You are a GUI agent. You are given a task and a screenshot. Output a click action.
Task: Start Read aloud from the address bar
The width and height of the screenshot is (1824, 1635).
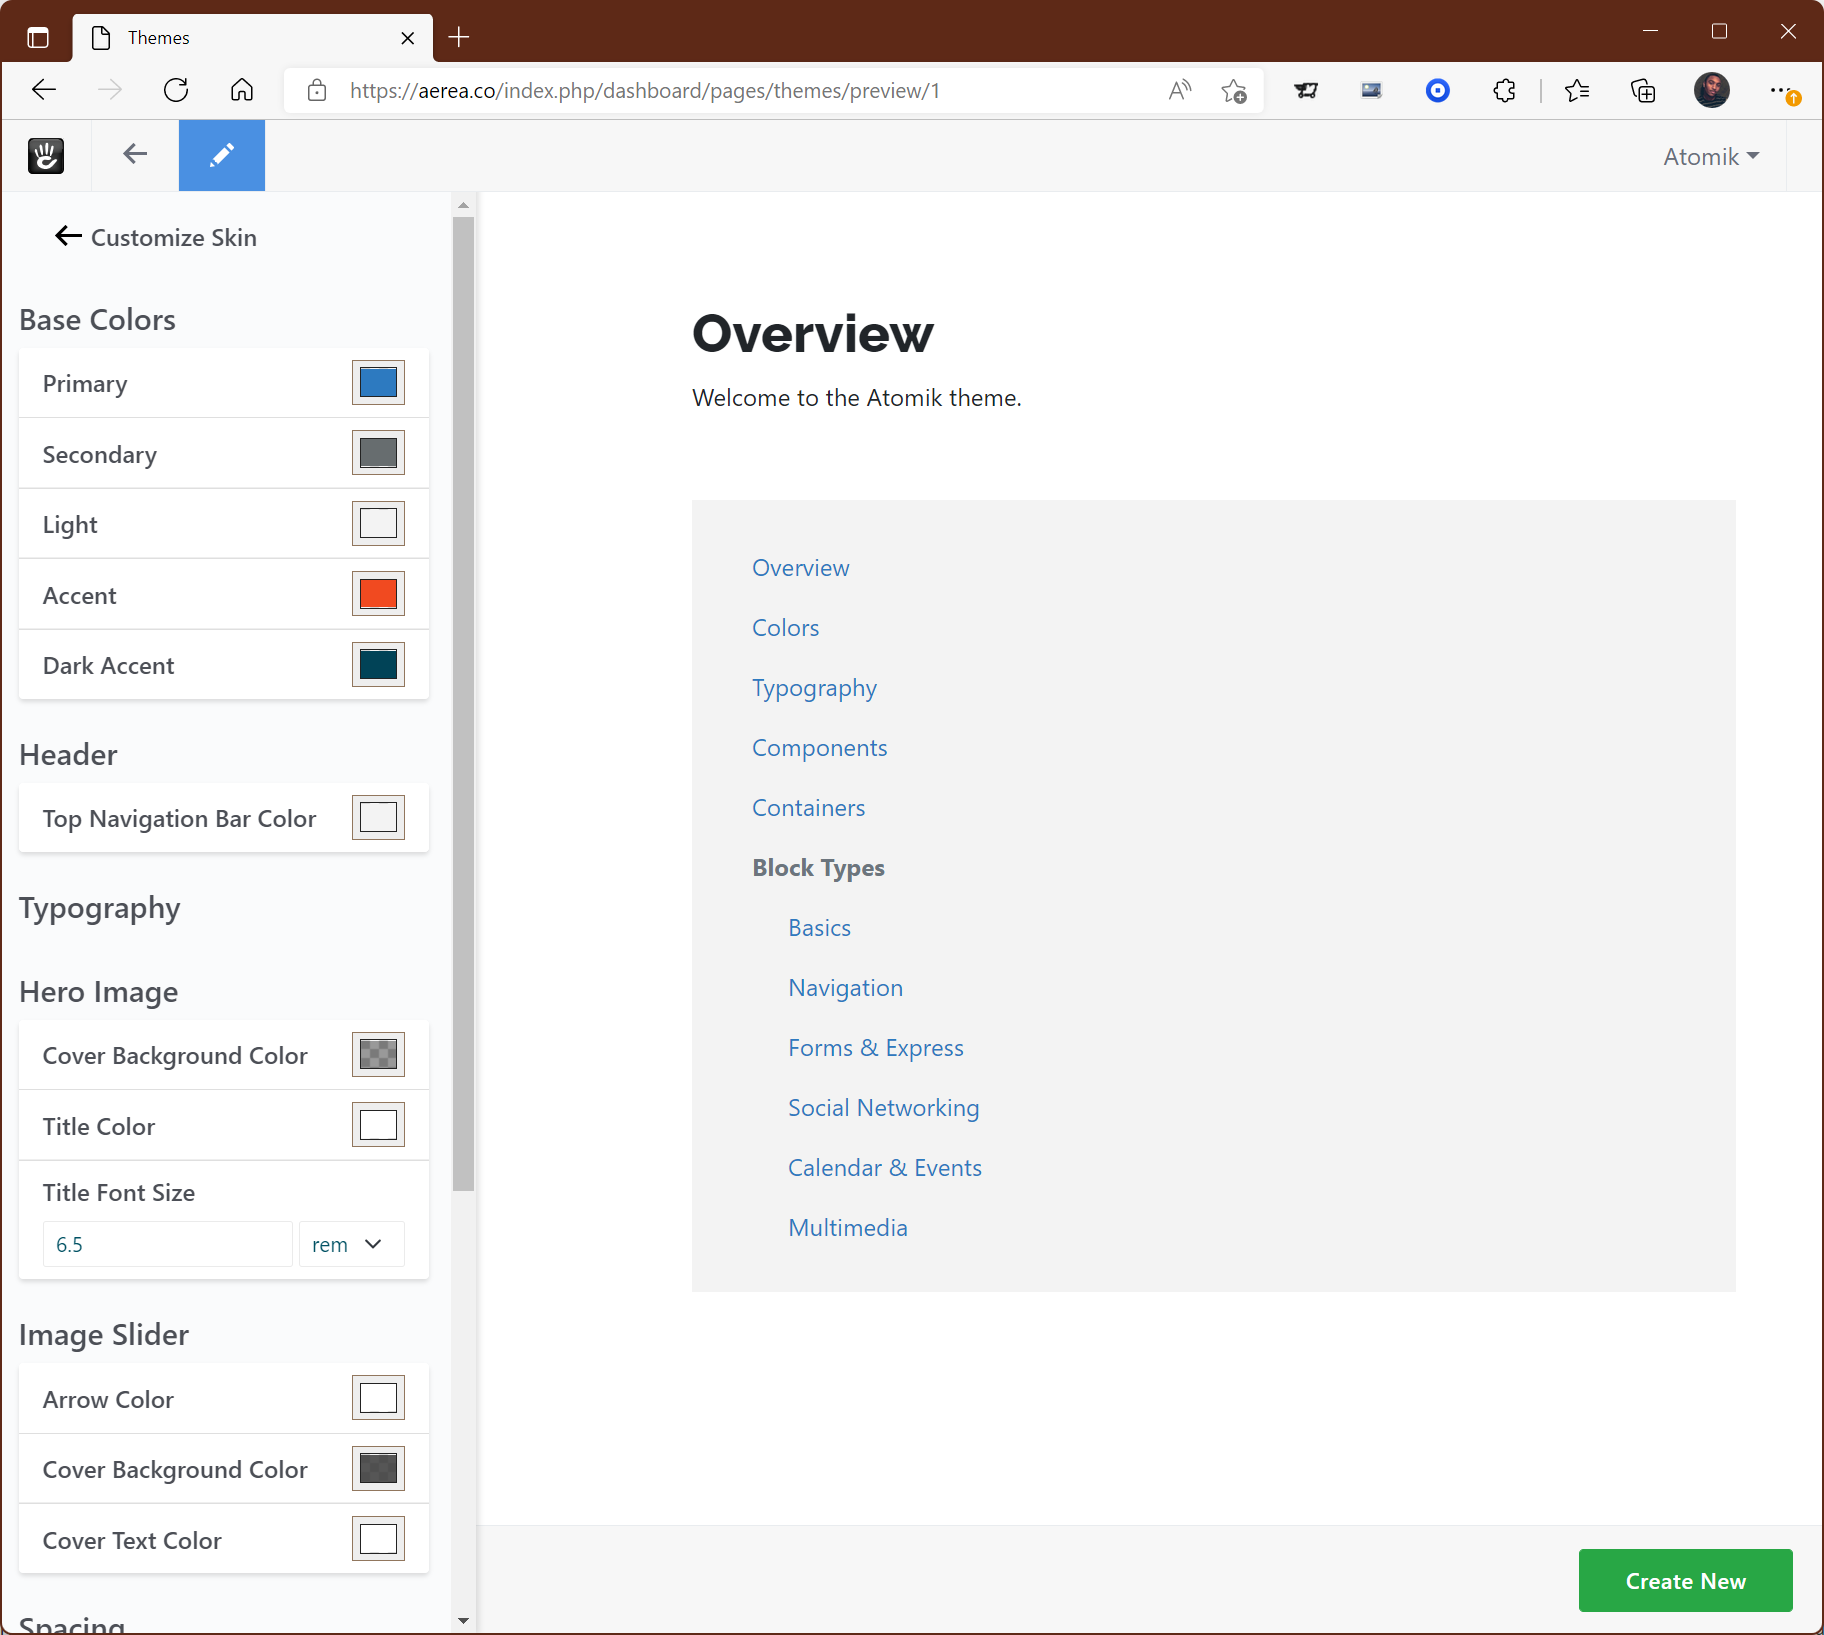coord(1179,90)
